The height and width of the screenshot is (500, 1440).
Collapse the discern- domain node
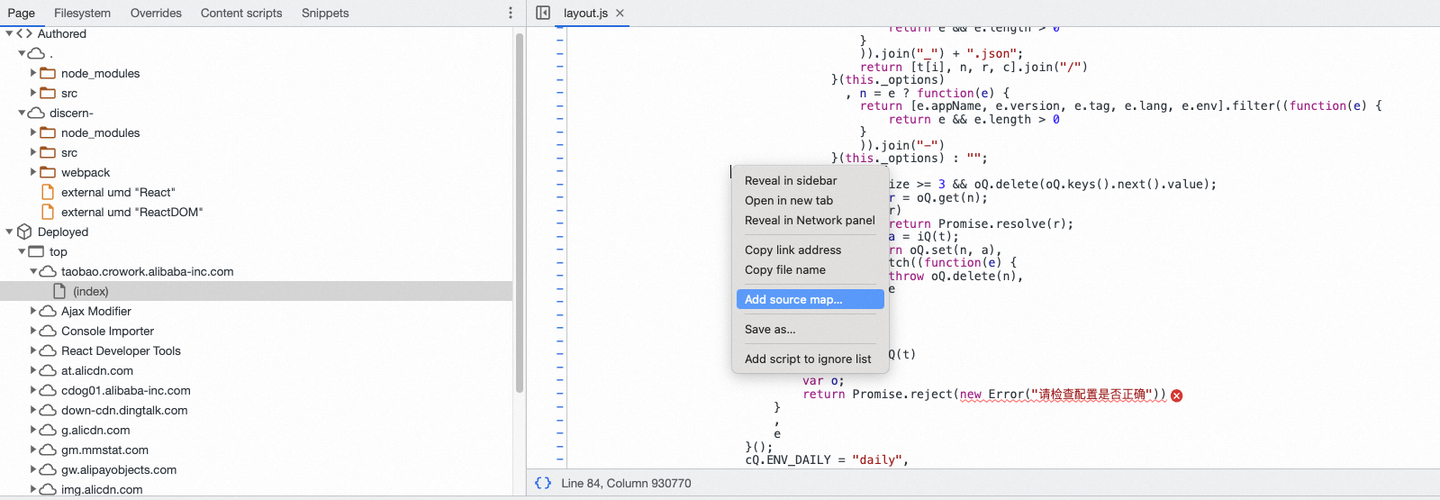coord(22,113)
